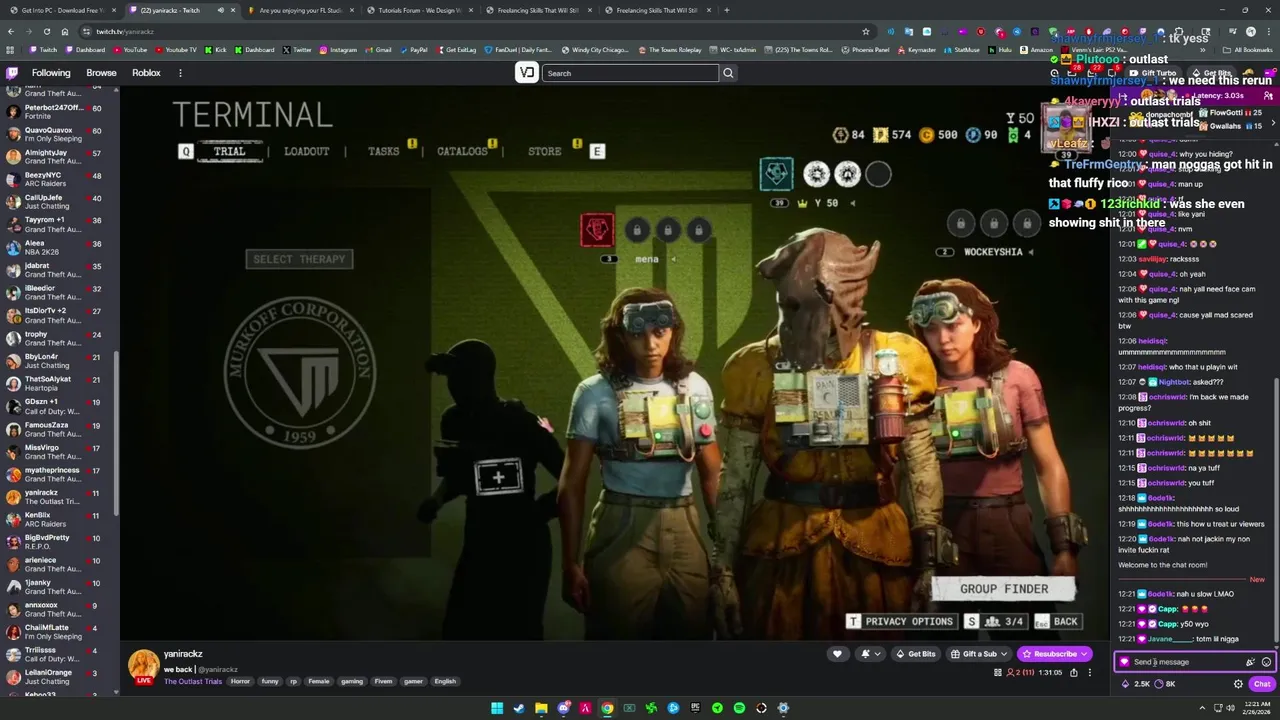Click the English tag
This screenshot has height=720, width=1280.
tap(445, 681)
